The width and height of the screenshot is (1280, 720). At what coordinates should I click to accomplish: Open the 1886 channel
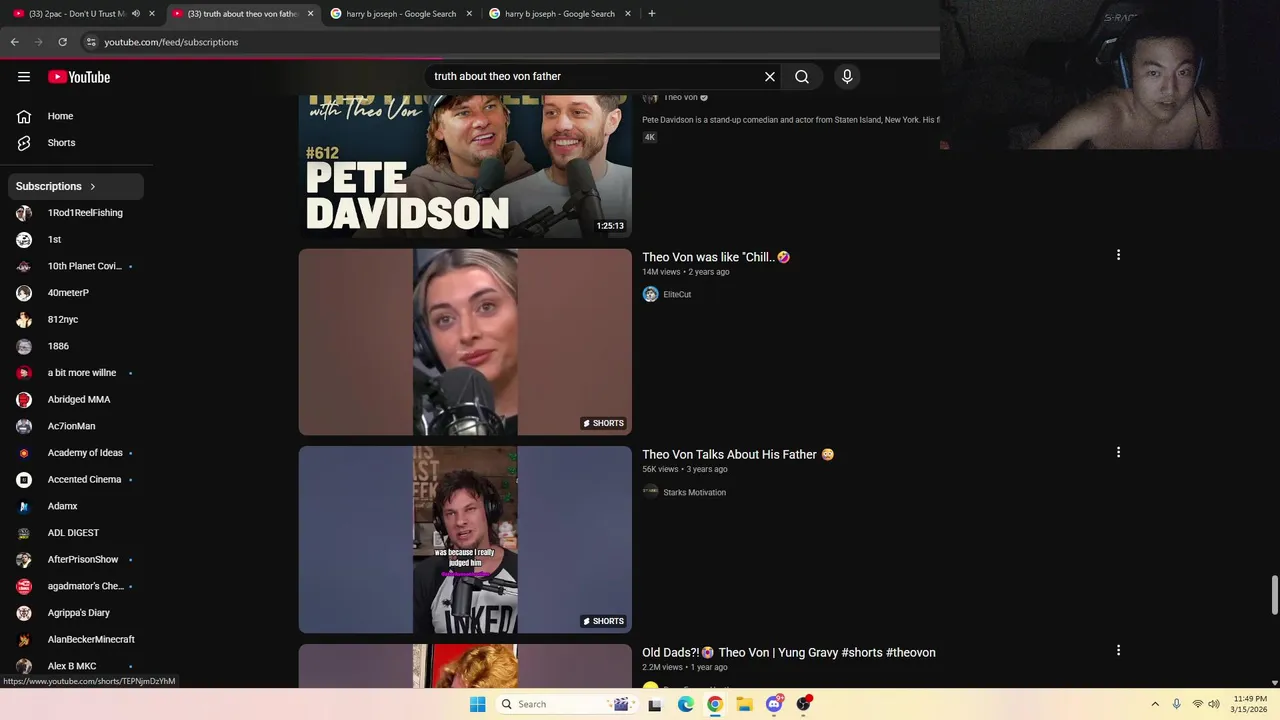click(x=76, y=346)
